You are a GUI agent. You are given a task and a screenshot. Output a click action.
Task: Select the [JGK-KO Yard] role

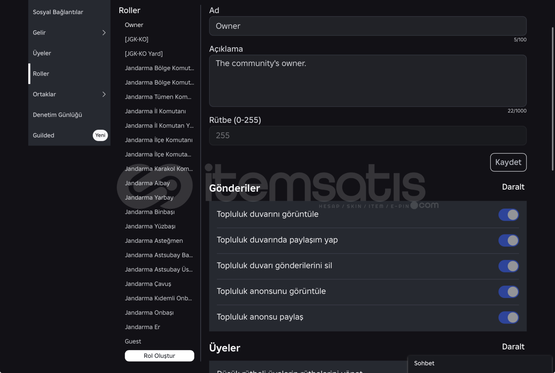pyautogui.click(x=144, y=53)
